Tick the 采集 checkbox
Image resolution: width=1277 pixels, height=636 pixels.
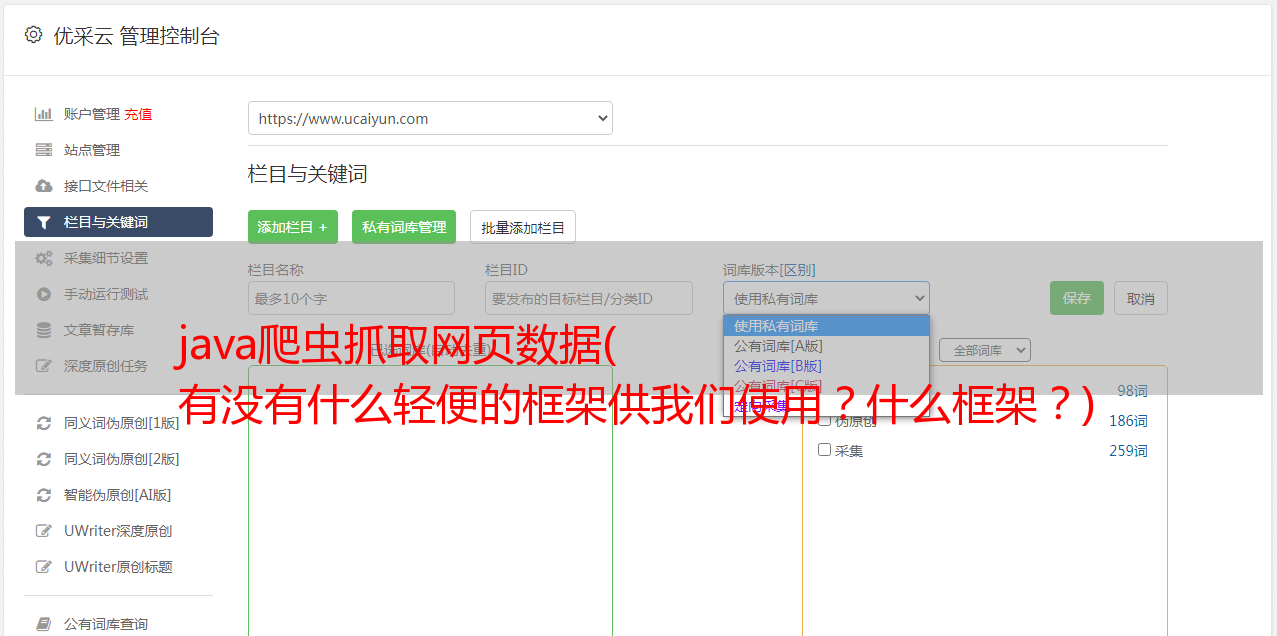pos(825,450)
